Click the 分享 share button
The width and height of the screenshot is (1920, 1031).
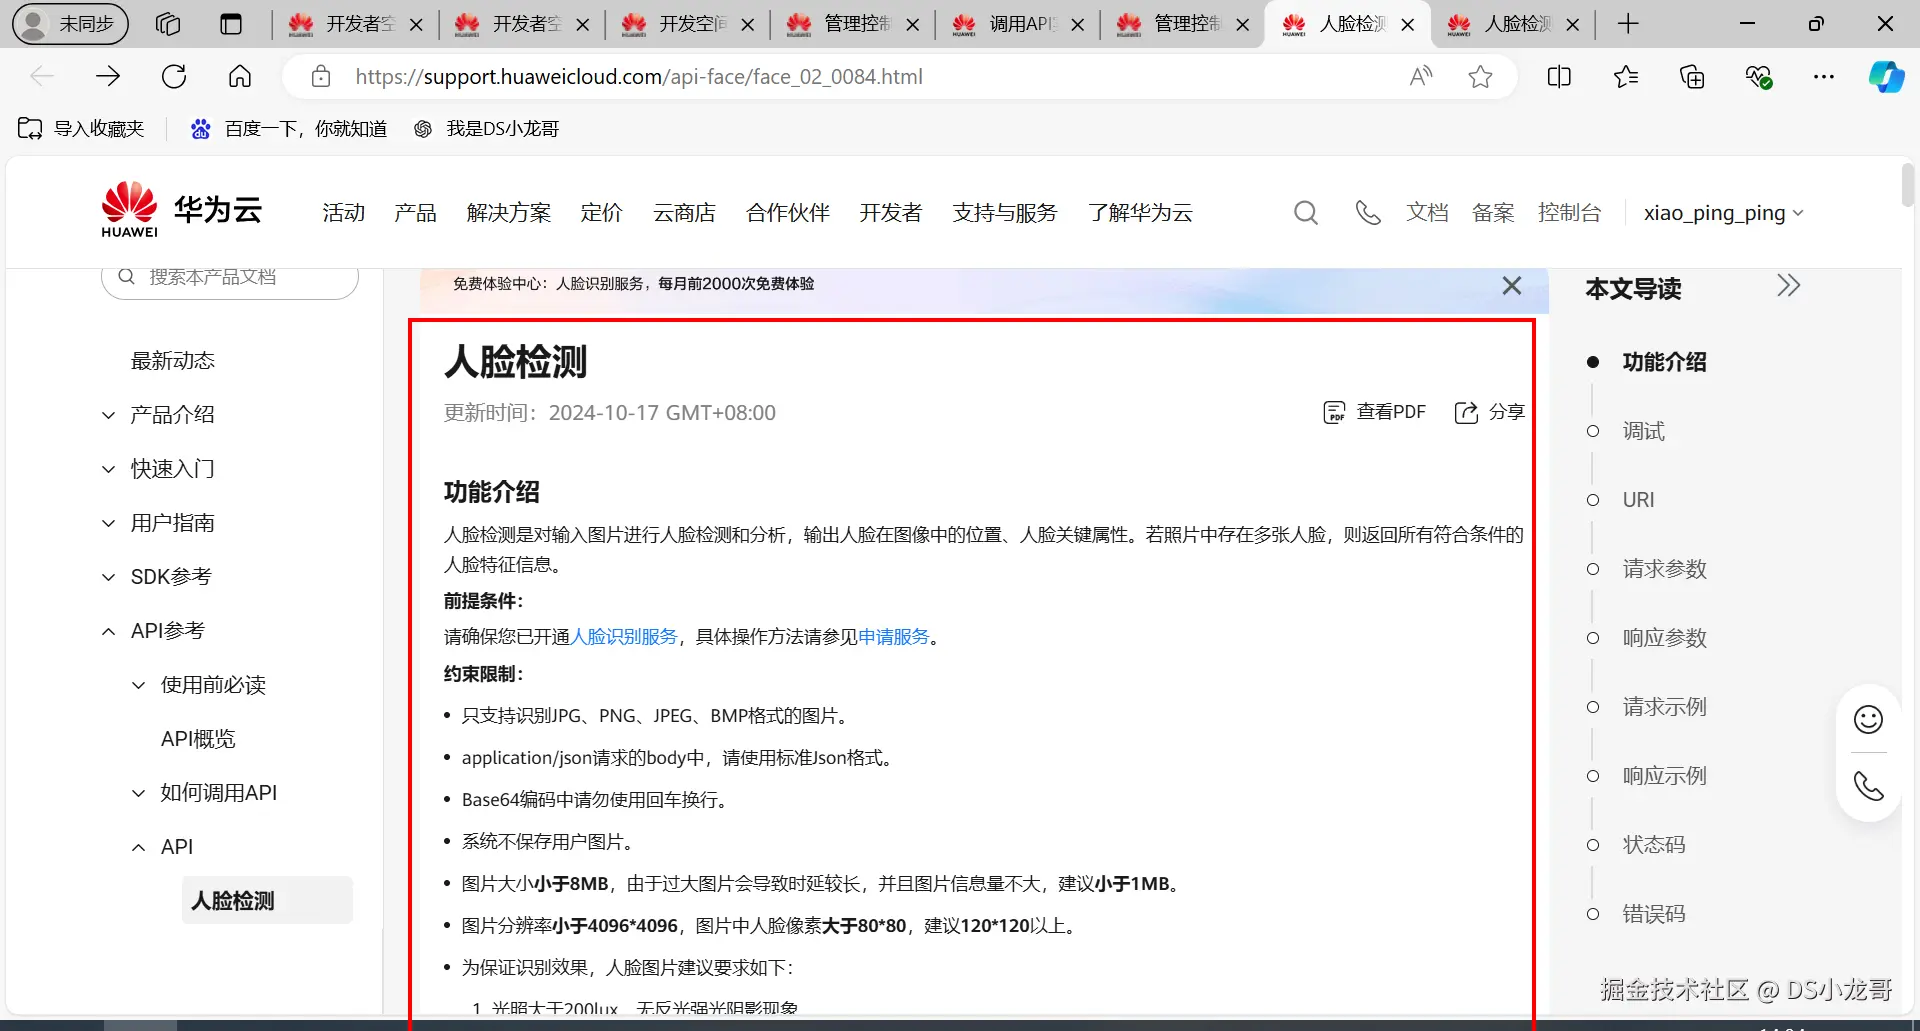pyautogui.click(x=1490, y=412)
